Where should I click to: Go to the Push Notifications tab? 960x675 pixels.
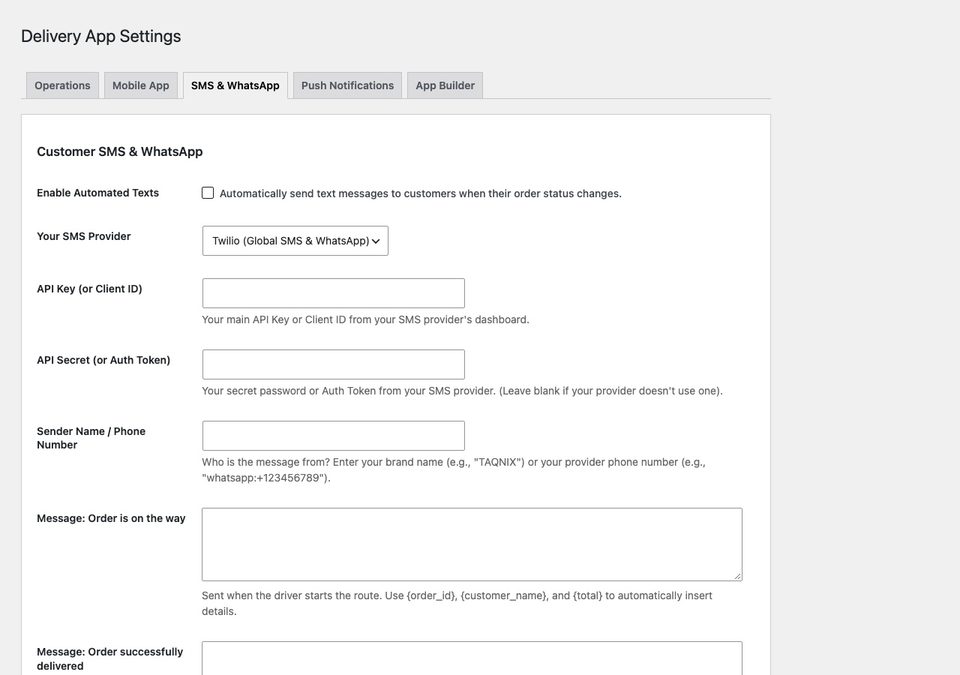tap(347, 86)
